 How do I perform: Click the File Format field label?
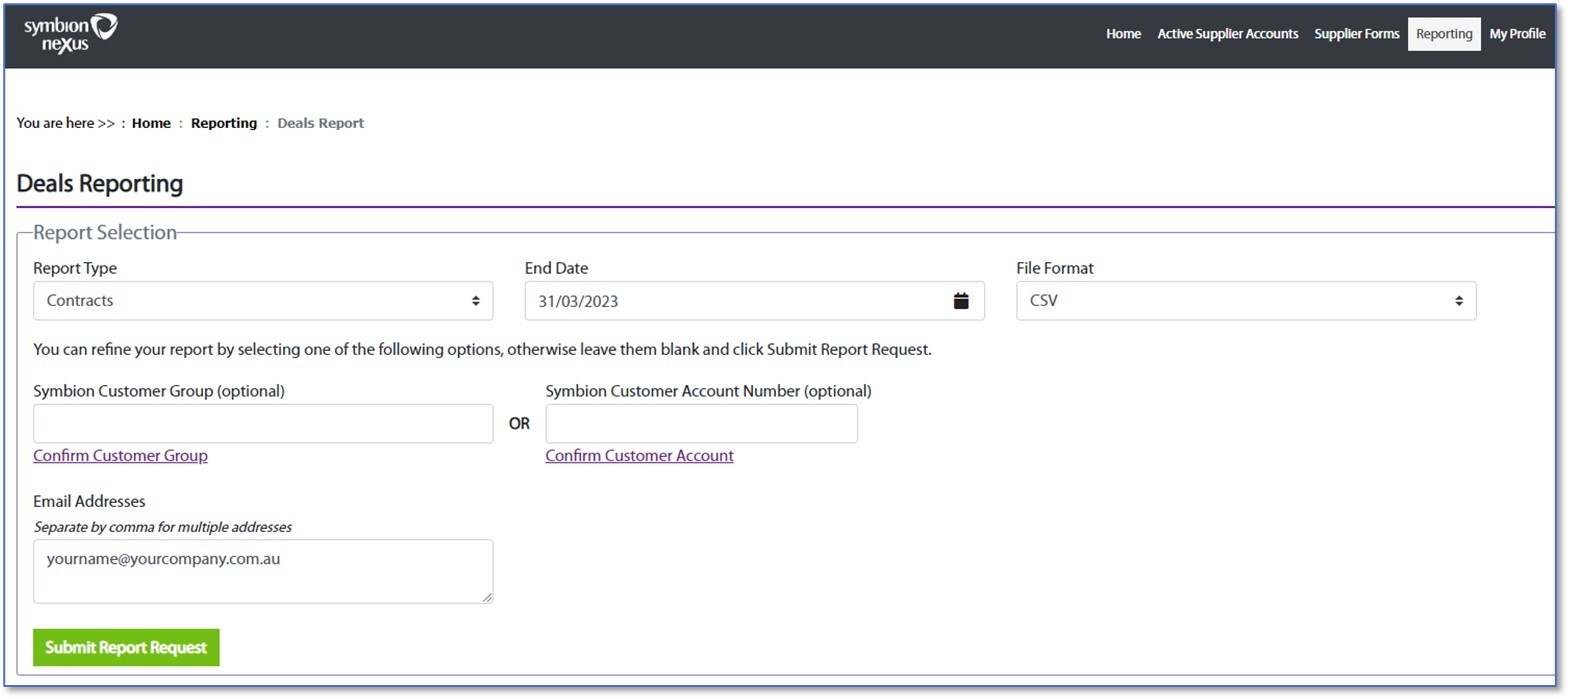click(x=1055, y=268)
